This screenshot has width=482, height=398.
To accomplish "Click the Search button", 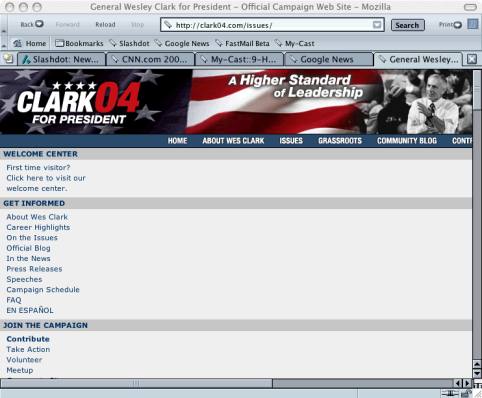I will pos(407,25).
